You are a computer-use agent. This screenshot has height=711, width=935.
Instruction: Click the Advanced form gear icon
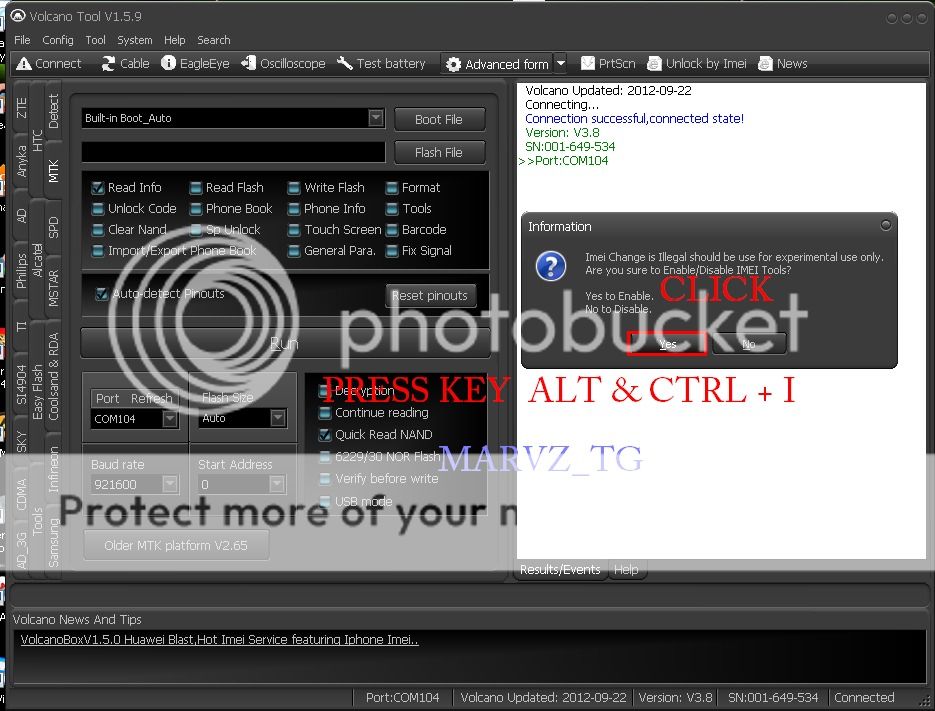click(x=453, y=64)
